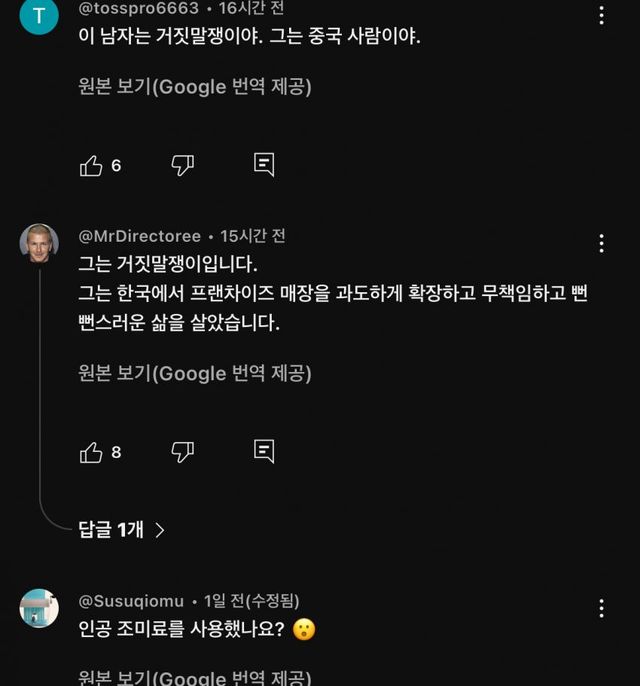Open options menu for @MrDirectoree comment

pos(601,243)
